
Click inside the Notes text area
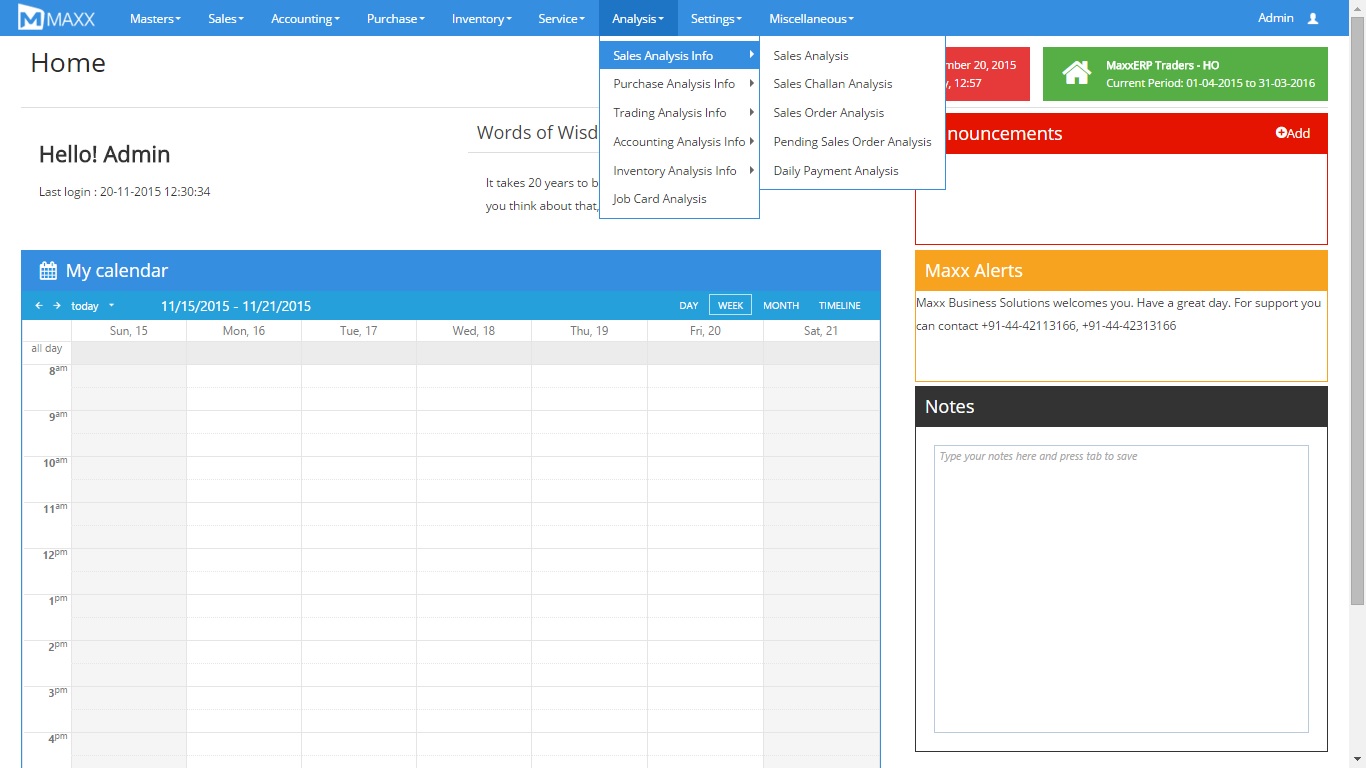(1120, 588)
